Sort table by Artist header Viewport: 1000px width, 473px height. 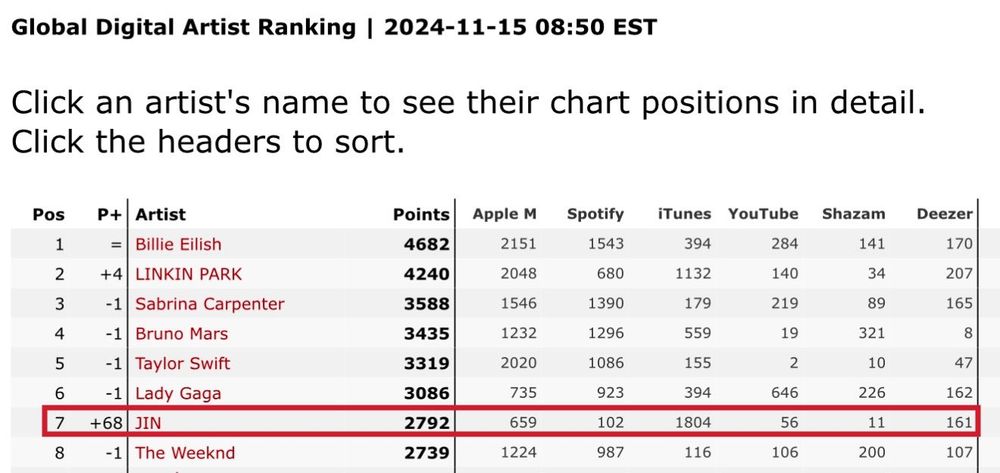160,214
